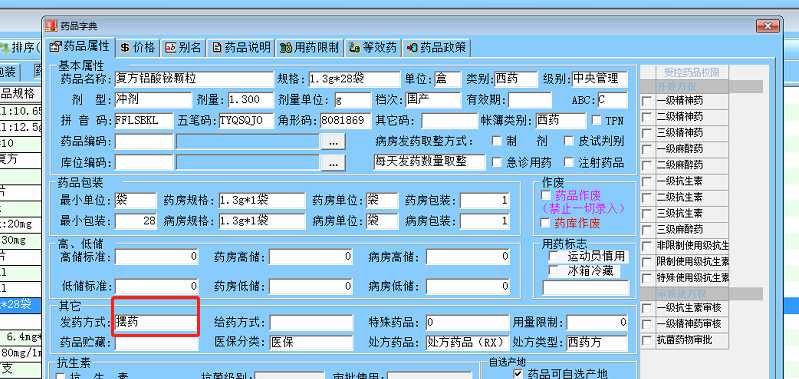This screenshot has height=379, width=799.
Task: Click the 最小包装 field showing 28
Action: pyautogui.click(x=136, y=221)
